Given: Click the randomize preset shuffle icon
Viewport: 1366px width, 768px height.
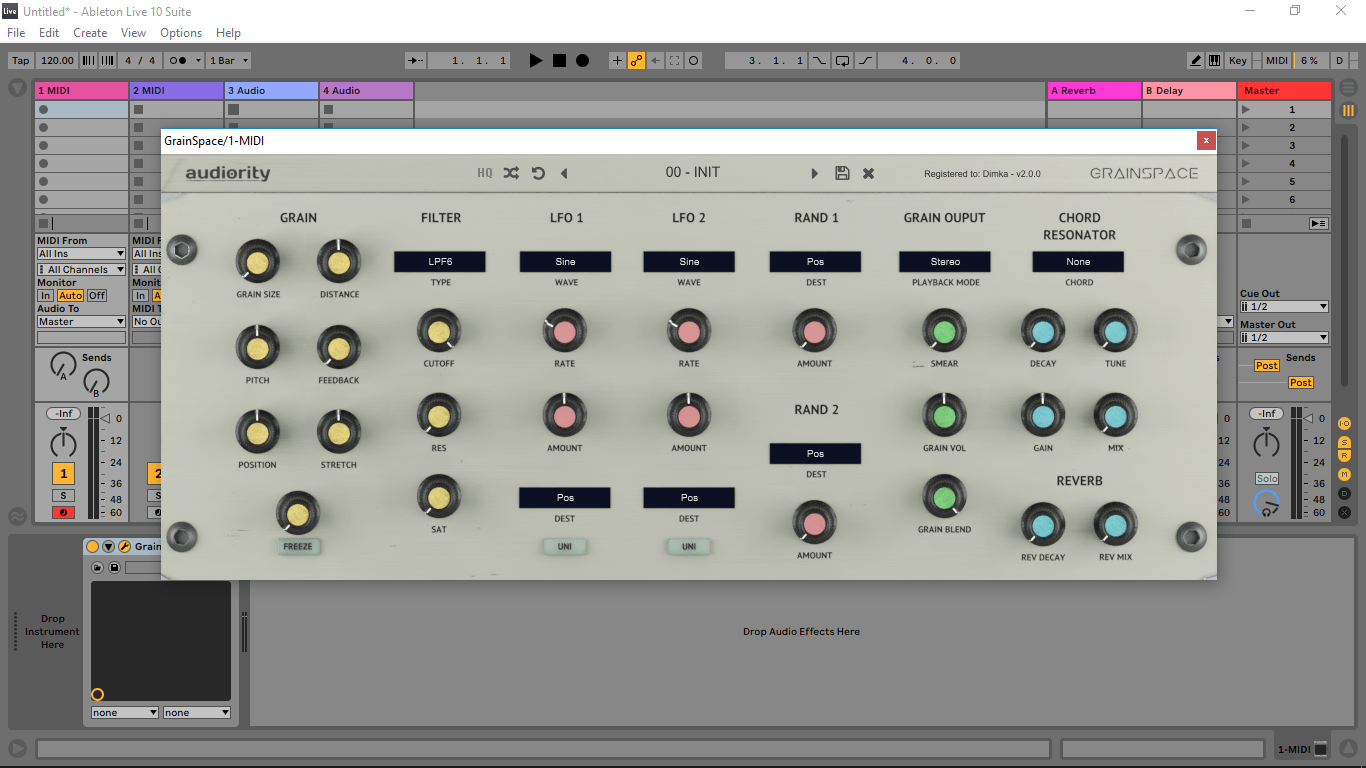Looking at the screenshot, I should click(511, 173).
